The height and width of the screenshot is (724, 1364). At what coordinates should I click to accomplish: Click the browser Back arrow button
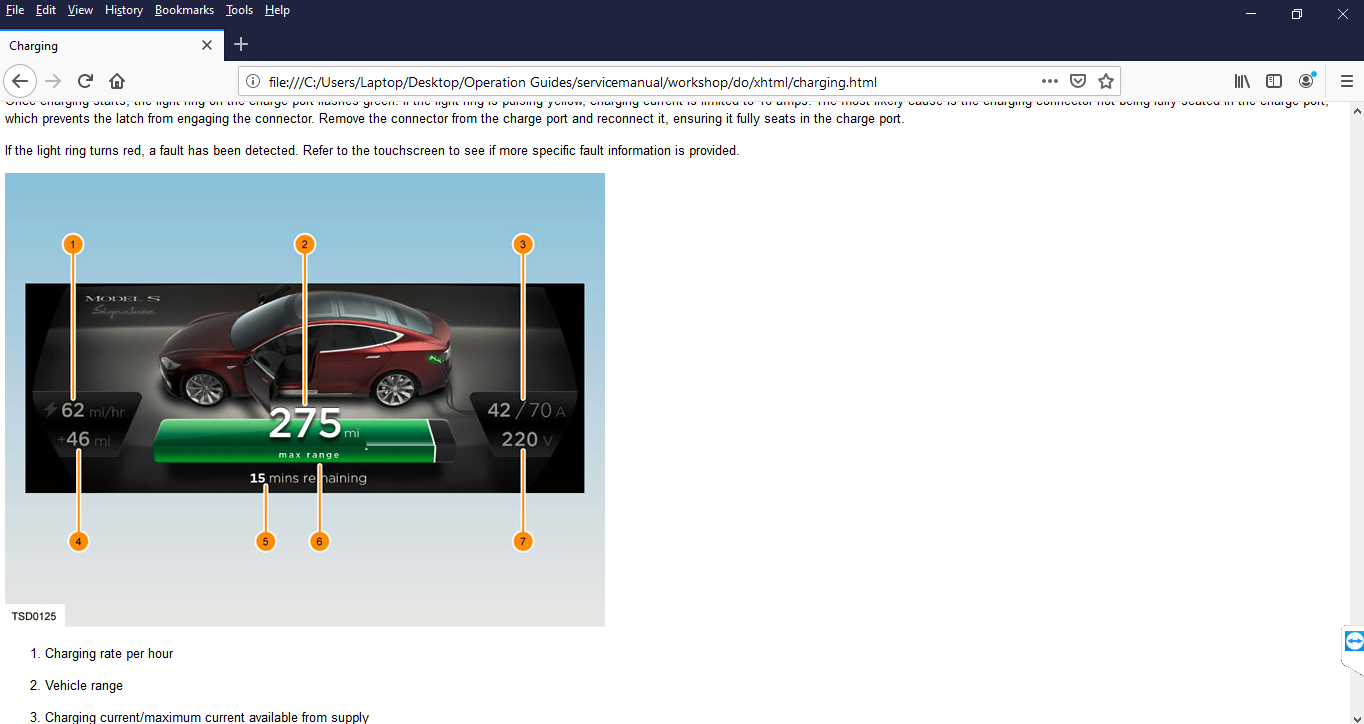(20, 81)
